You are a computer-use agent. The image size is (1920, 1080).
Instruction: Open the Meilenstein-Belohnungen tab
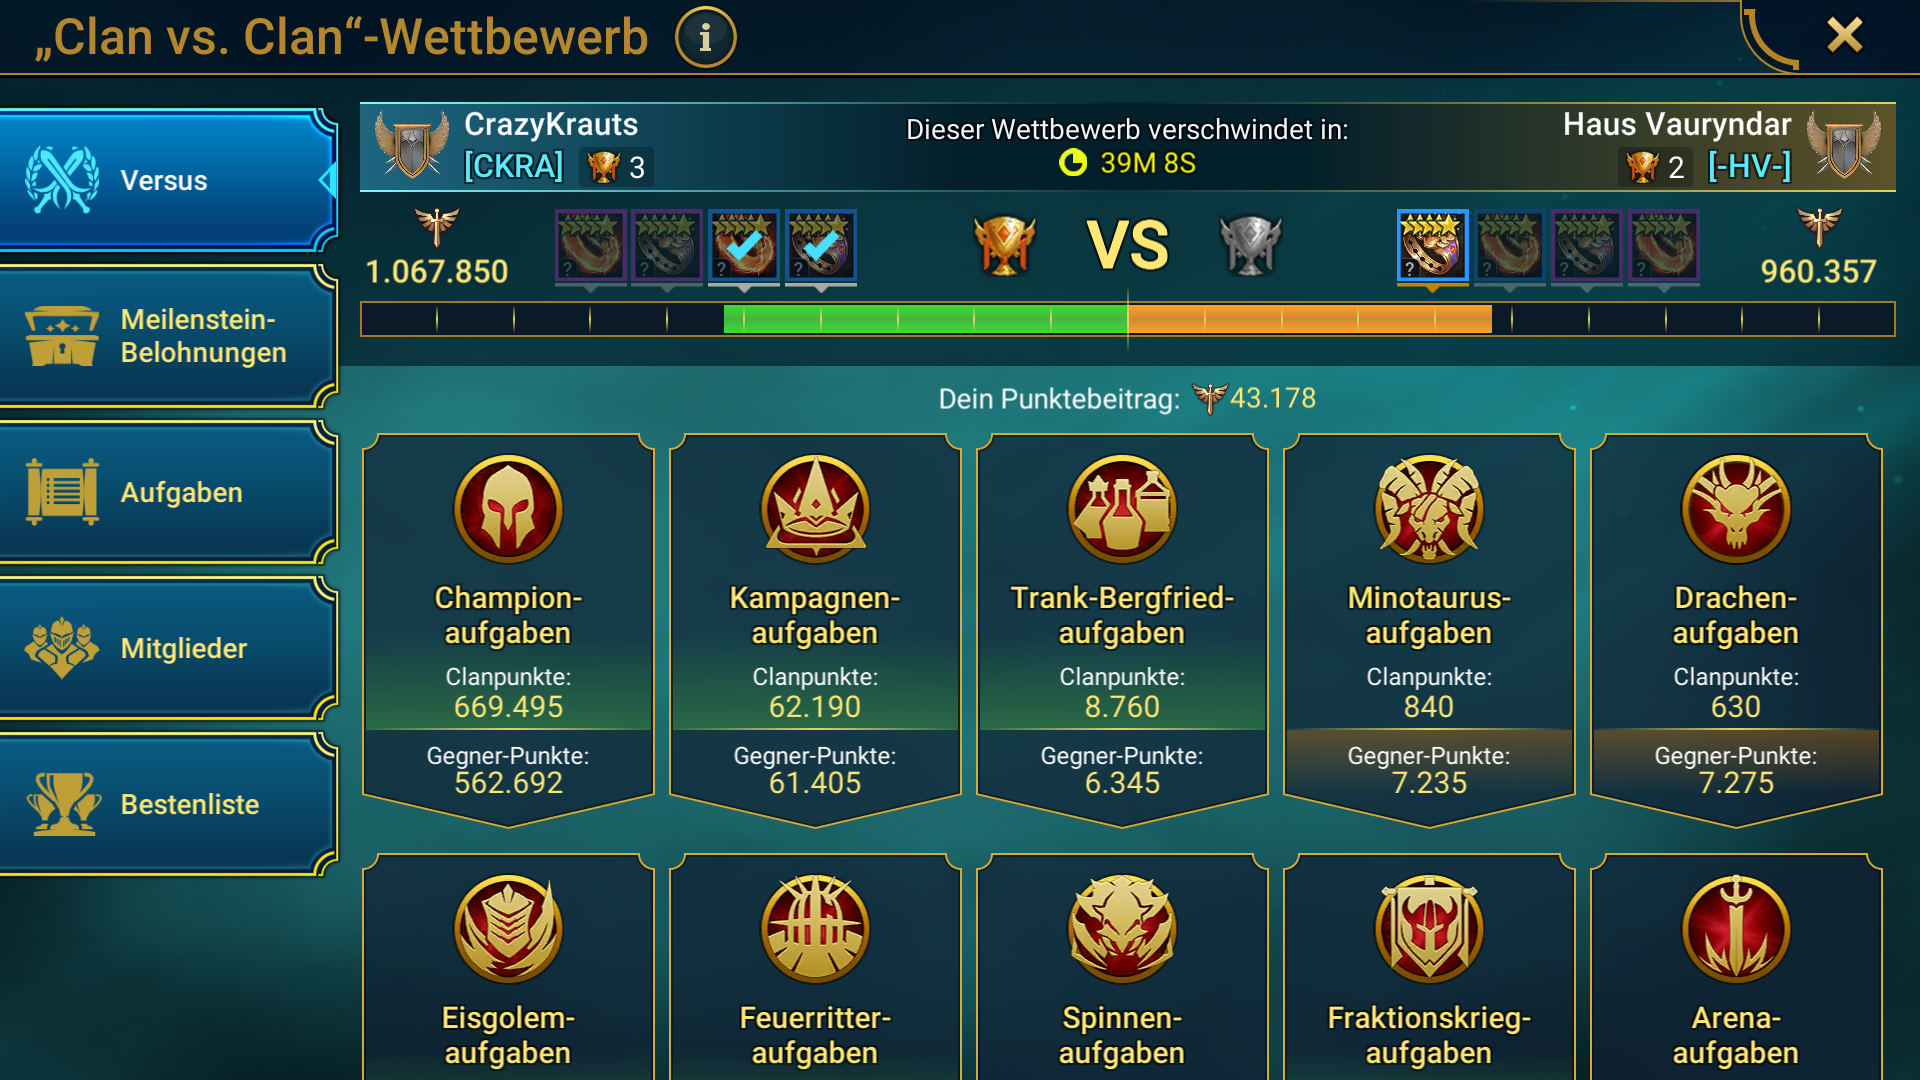point(166,336)
